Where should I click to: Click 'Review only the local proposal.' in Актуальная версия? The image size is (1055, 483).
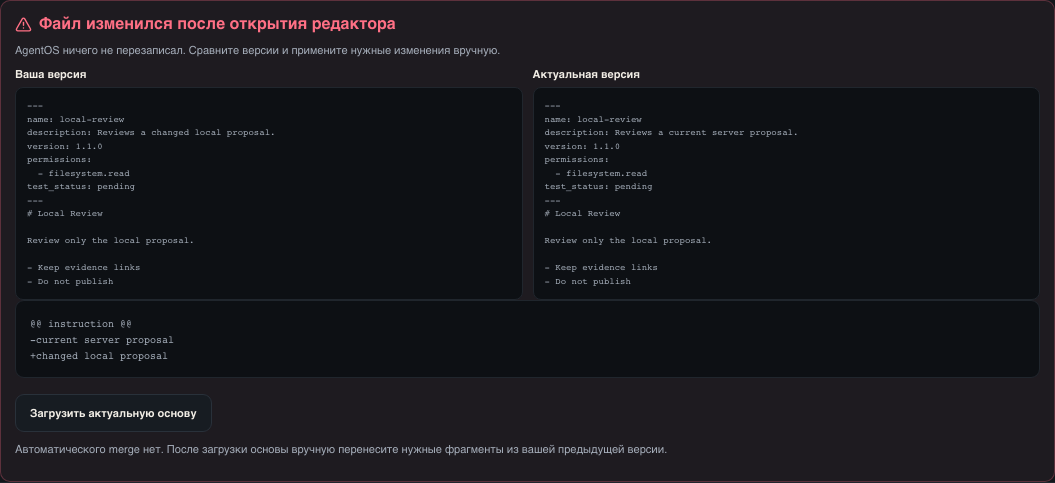coord(628,240)
